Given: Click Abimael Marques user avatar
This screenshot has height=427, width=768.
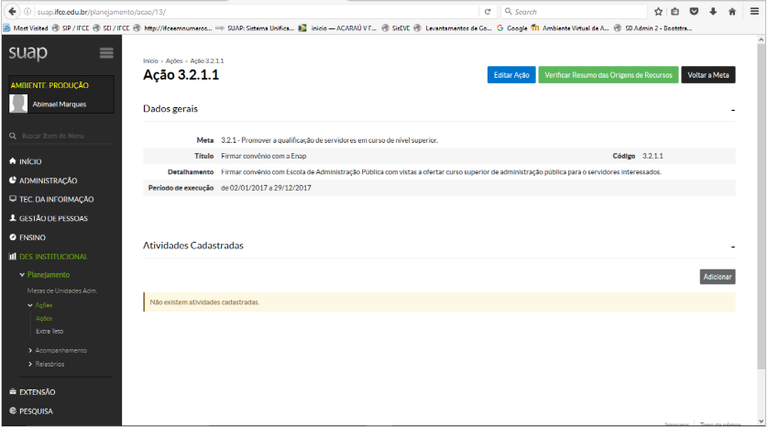Looking at the screenshot, I should click(x=18, y=104).
